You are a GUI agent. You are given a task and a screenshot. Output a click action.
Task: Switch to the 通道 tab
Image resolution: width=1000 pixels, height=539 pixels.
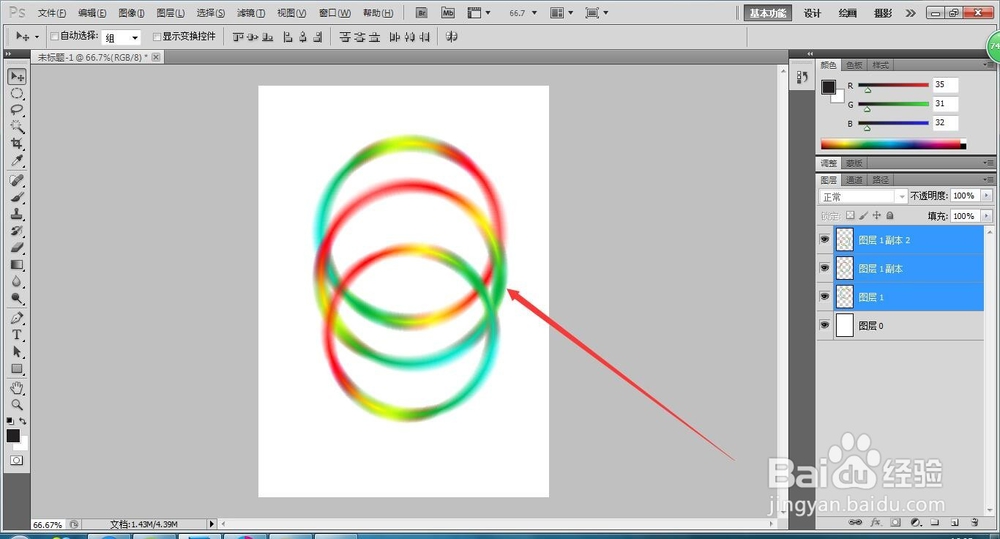tap(855, 180)
